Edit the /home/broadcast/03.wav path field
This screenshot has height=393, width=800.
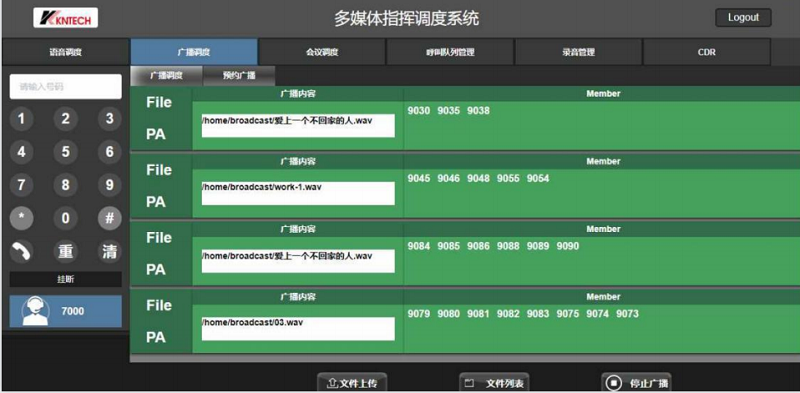click(x=298, y=329)
